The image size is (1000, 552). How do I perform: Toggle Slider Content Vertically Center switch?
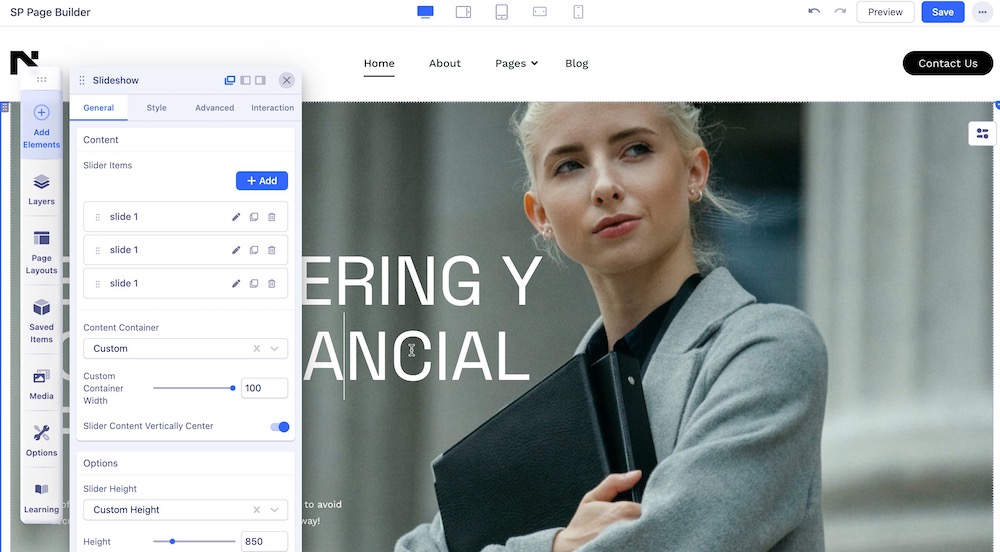[279, 427]
